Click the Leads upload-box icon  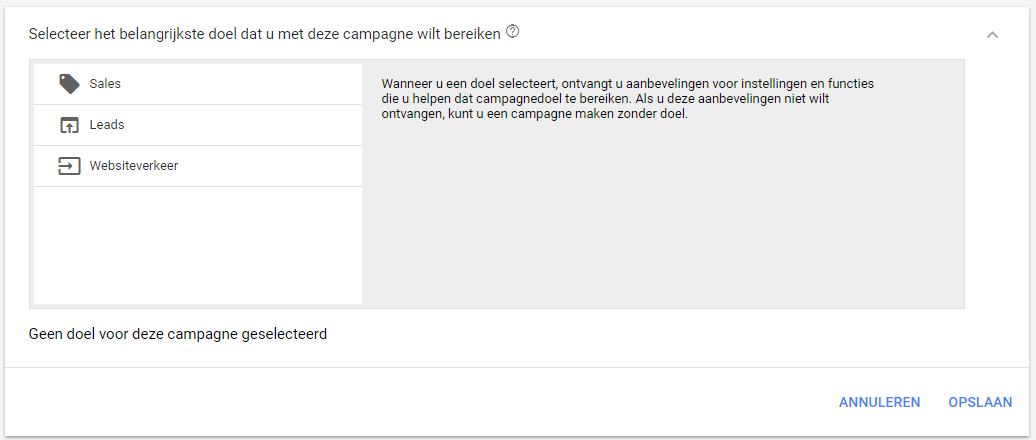point(69,125)
